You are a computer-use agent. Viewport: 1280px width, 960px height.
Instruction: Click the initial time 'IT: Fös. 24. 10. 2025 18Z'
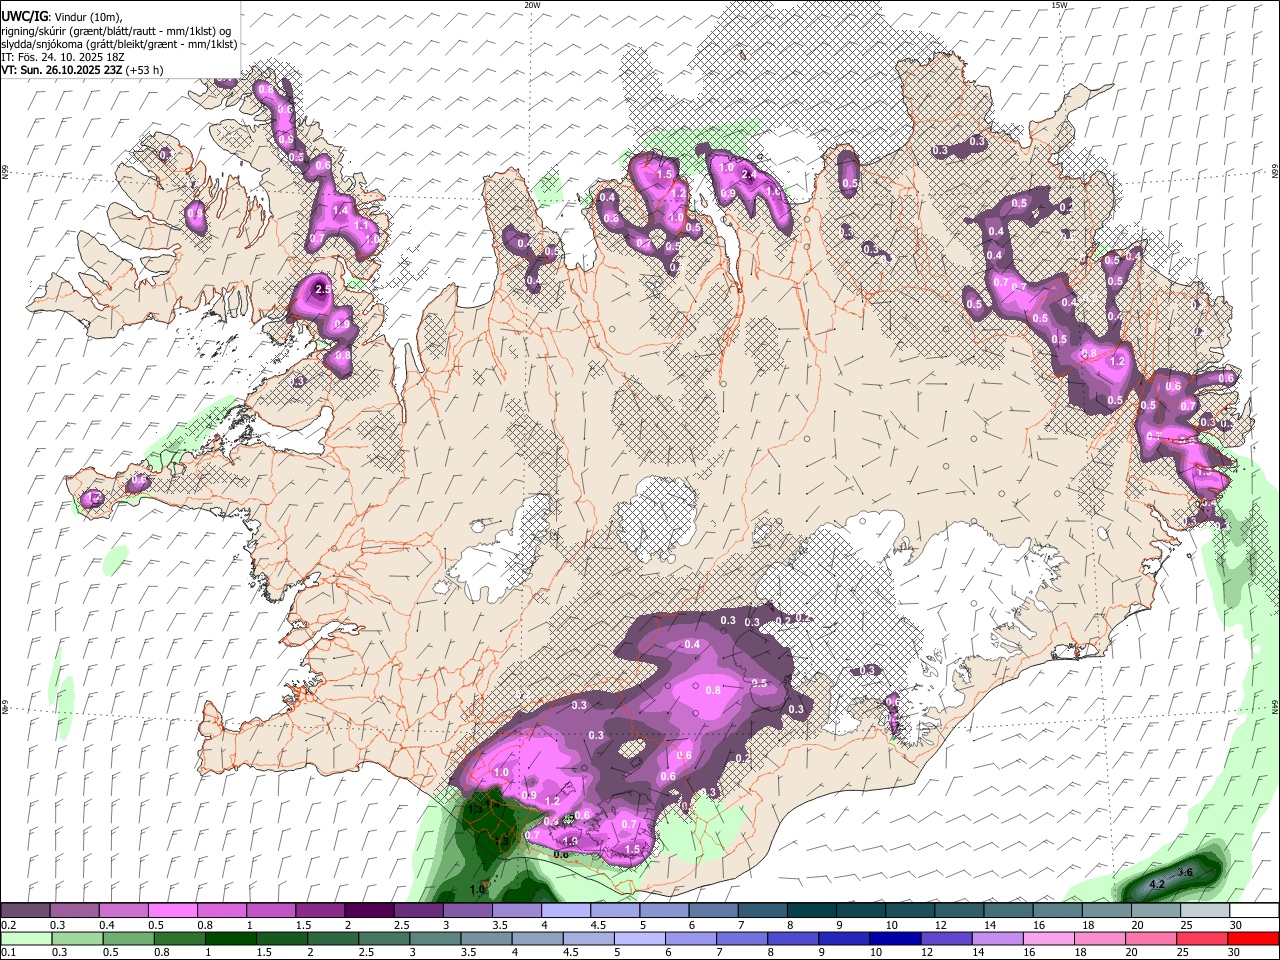63,57
